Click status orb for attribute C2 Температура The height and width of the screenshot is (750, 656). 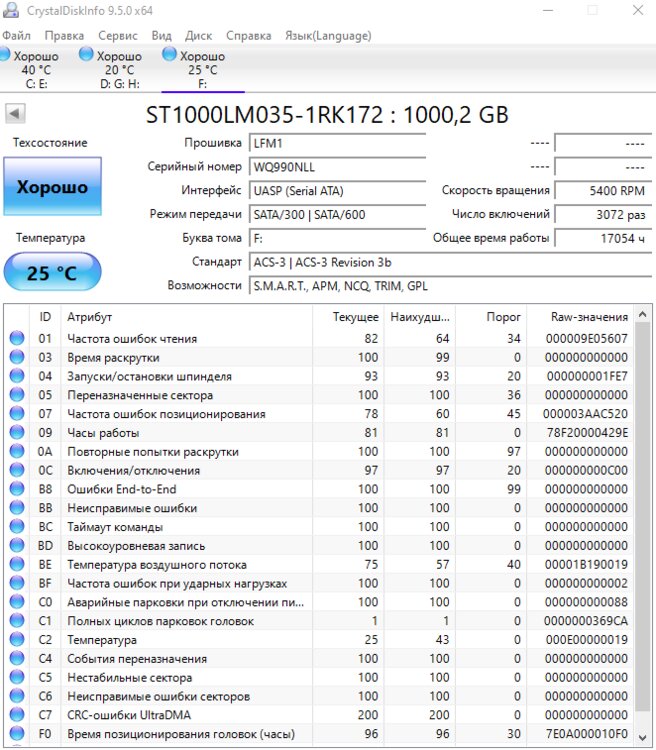tap(17, 640)
